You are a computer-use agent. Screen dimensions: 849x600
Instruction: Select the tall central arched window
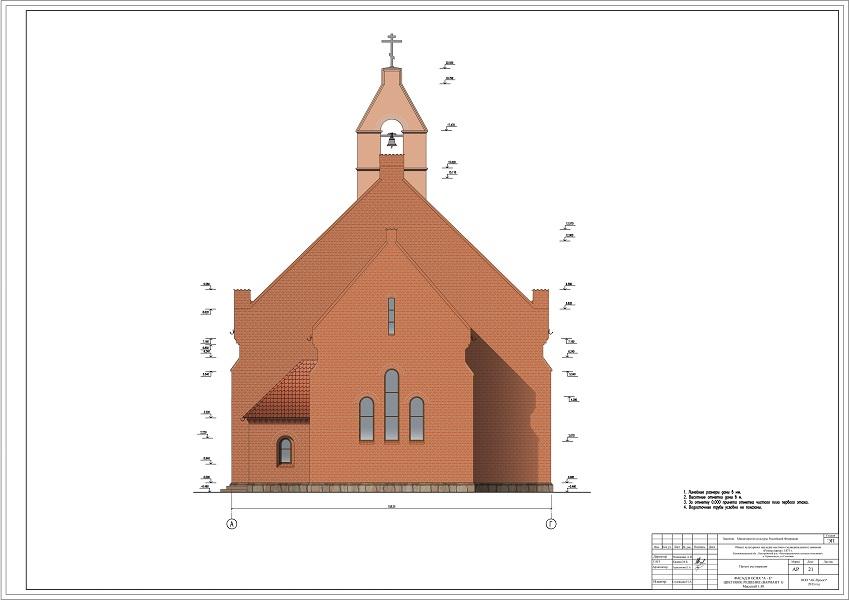[x=391, y=404]
